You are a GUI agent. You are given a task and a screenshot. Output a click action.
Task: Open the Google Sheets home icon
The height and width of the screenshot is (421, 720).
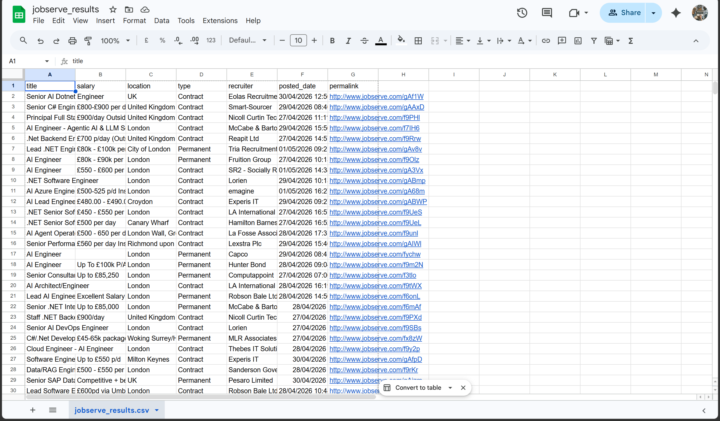click(19, 15)
